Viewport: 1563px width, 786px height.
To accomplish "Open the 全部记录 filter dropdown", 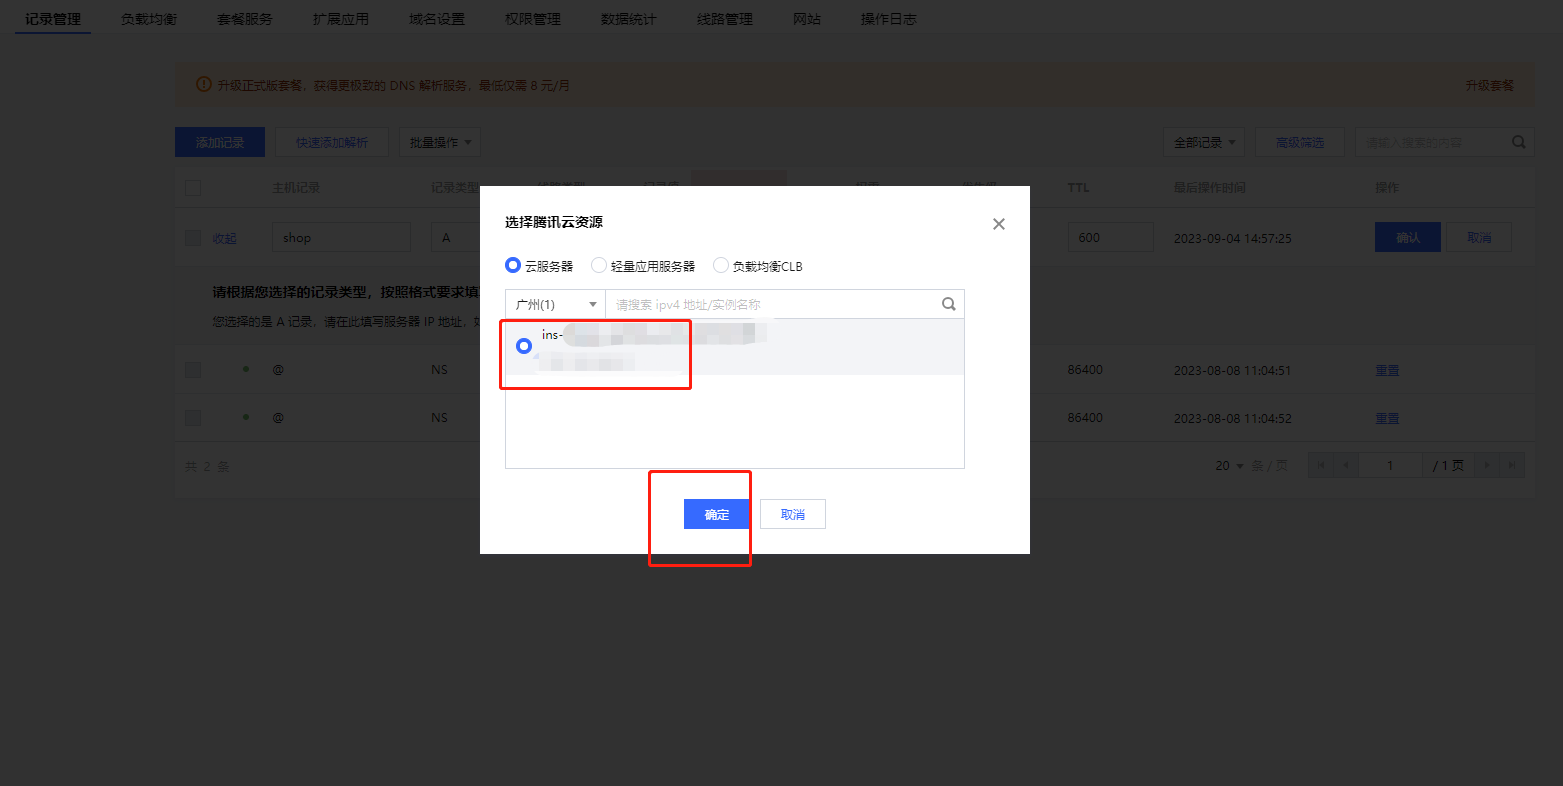I will coord(1204,142).
